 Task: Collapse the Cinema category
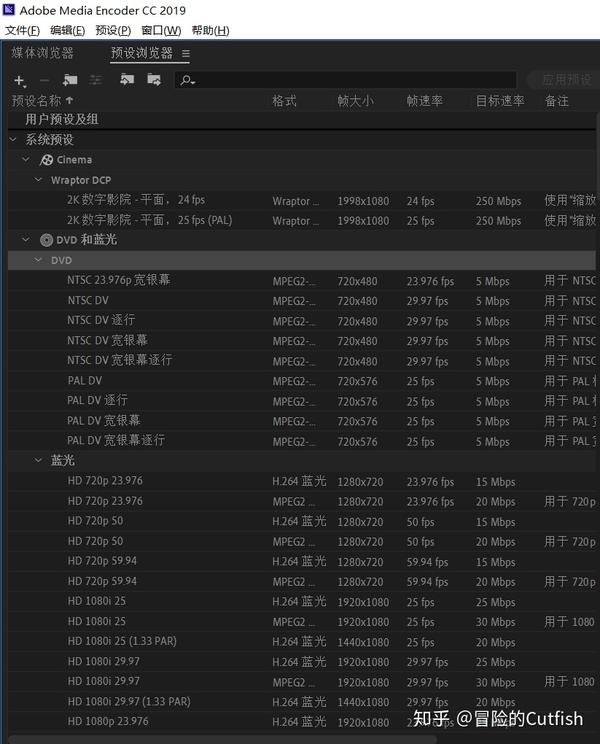26,159
